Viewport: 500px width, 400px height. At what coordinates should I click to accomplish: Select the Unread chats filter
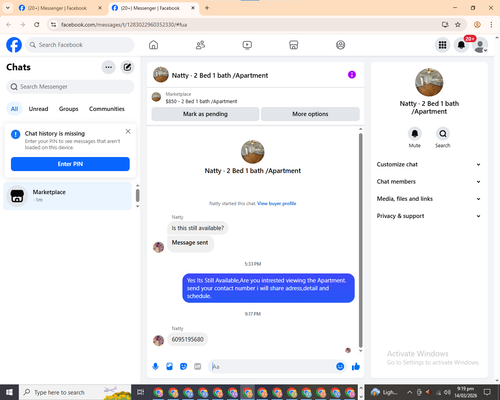click(38, 109)
